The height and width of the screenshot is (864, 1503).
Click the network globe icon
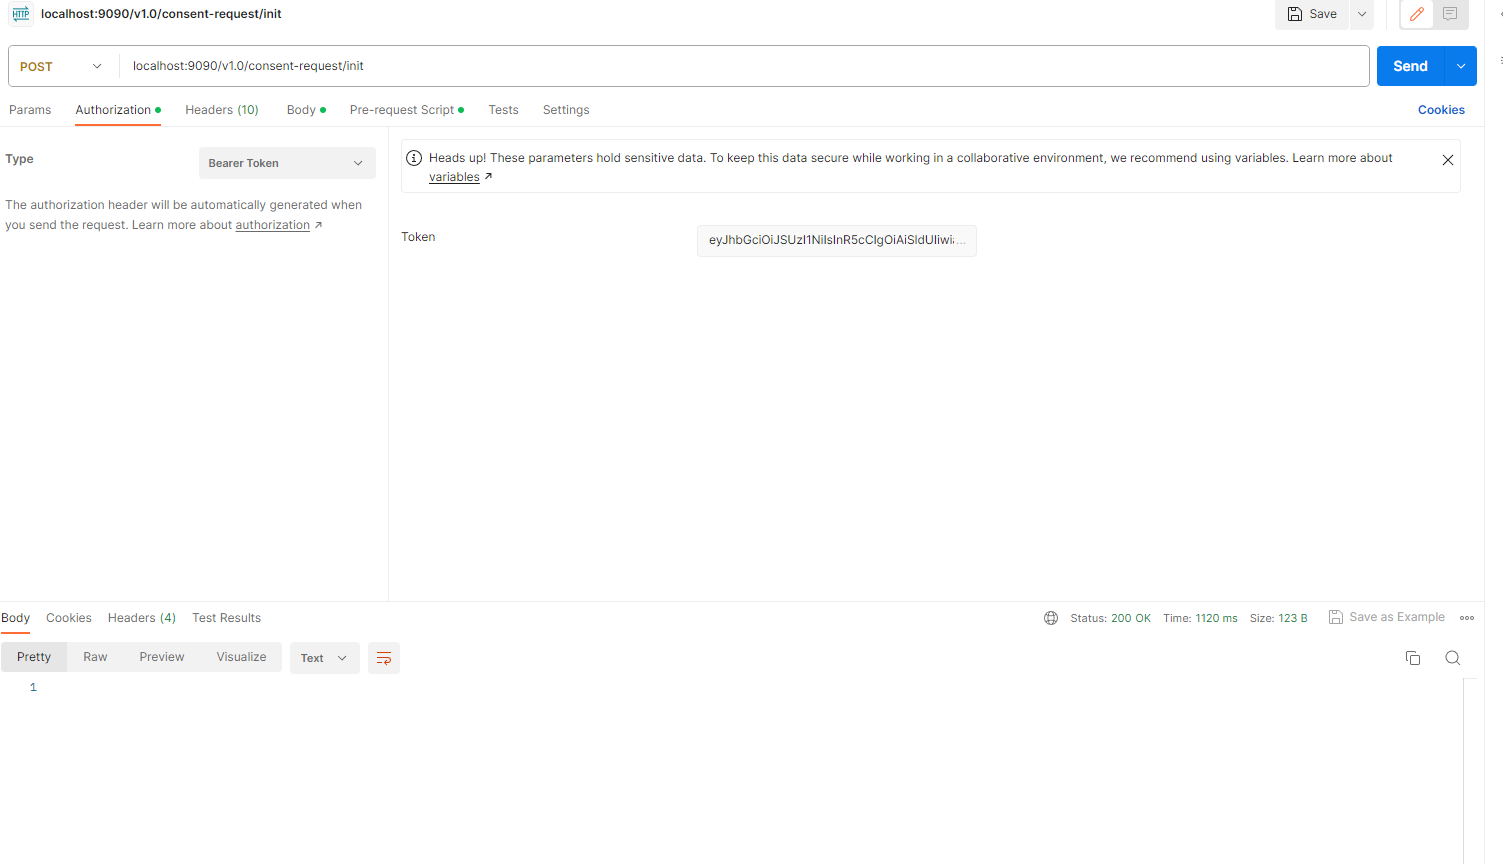tap(1051, 618)
